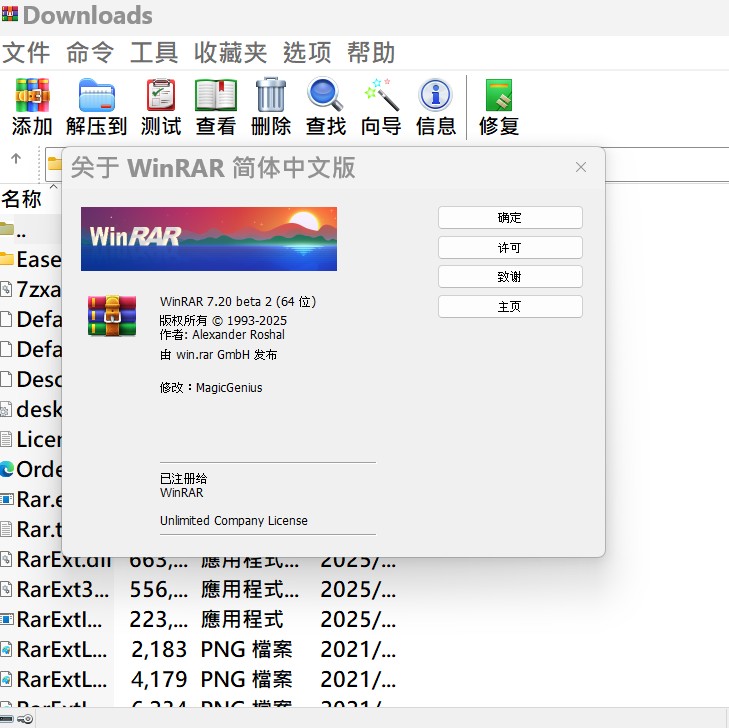Open the Home Page (主页) button
Screen dimensions: 729x728
[x=510, y=307]
